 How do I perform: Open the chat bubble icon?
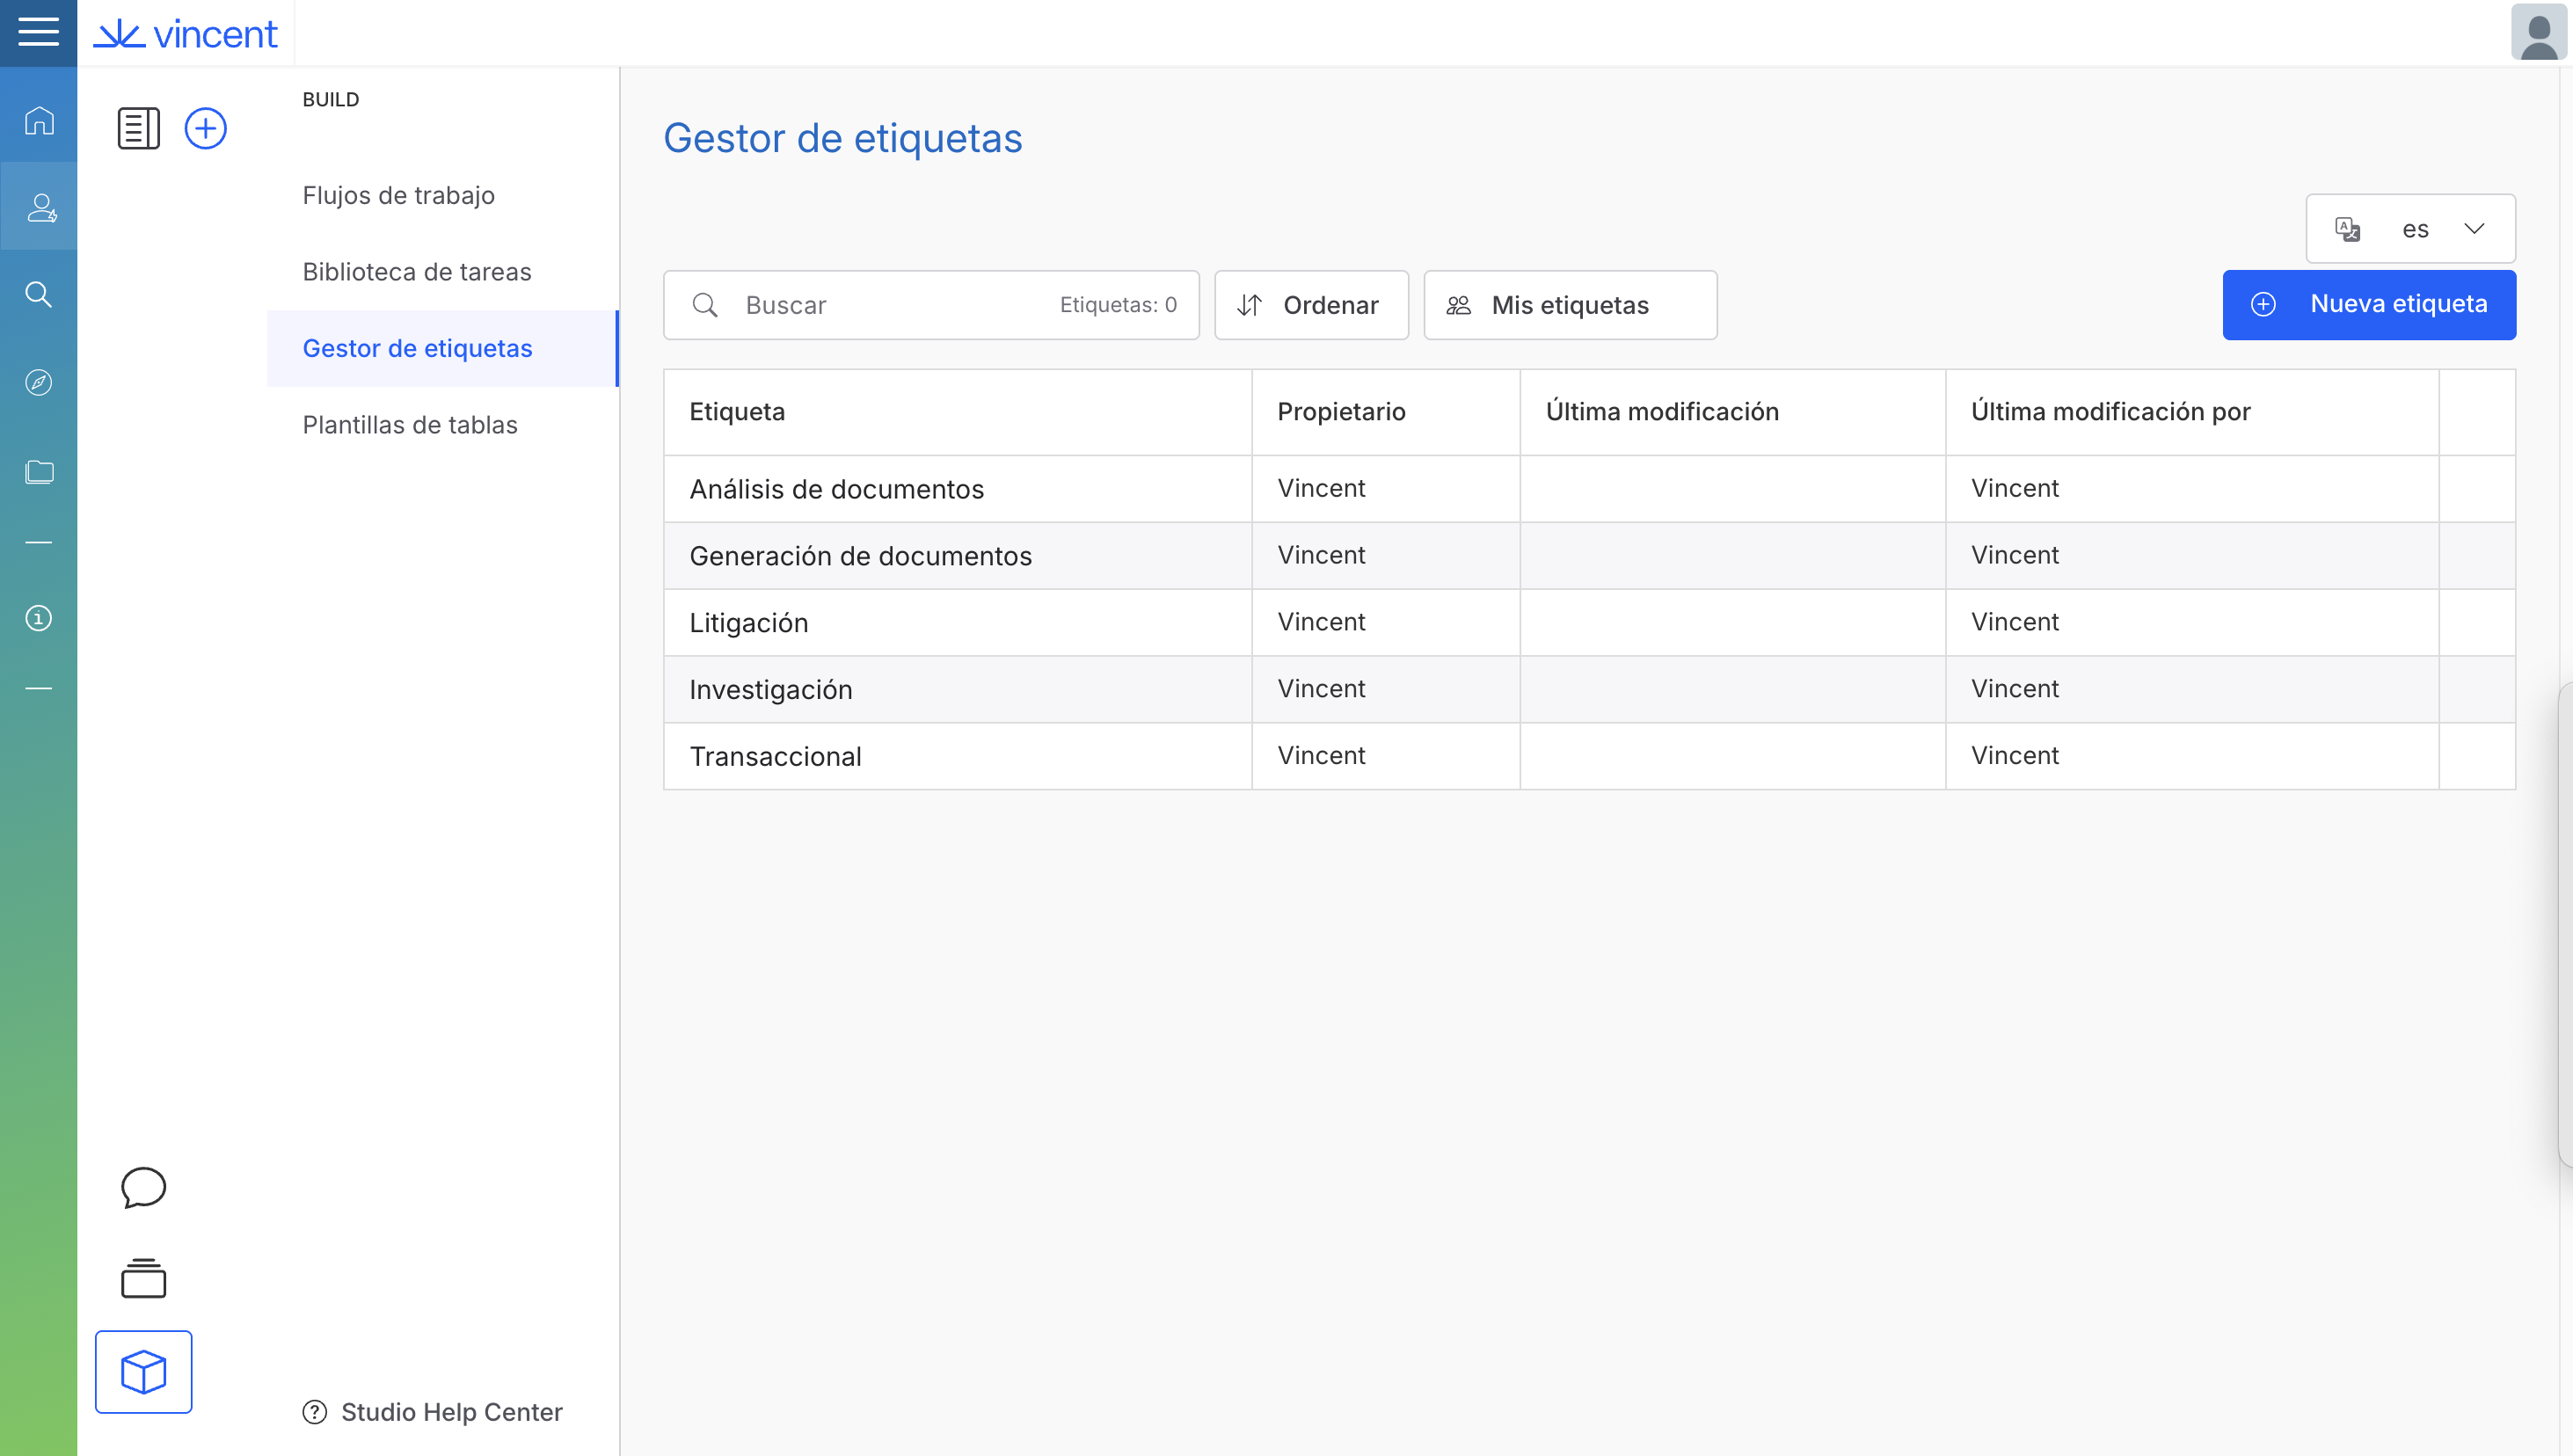coord(143,1187)
